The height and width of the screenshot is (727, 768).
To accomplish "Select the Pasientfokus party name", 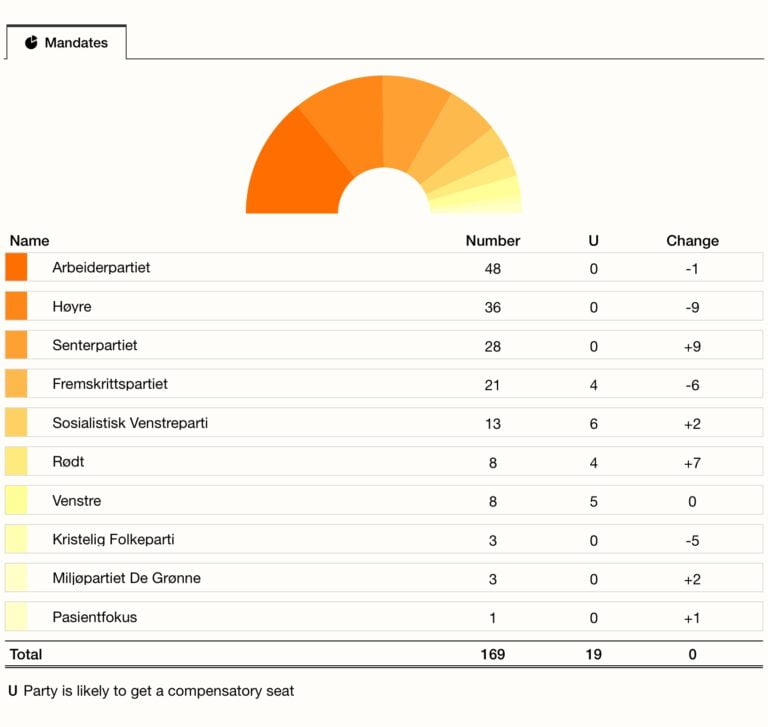I will 95,617.
